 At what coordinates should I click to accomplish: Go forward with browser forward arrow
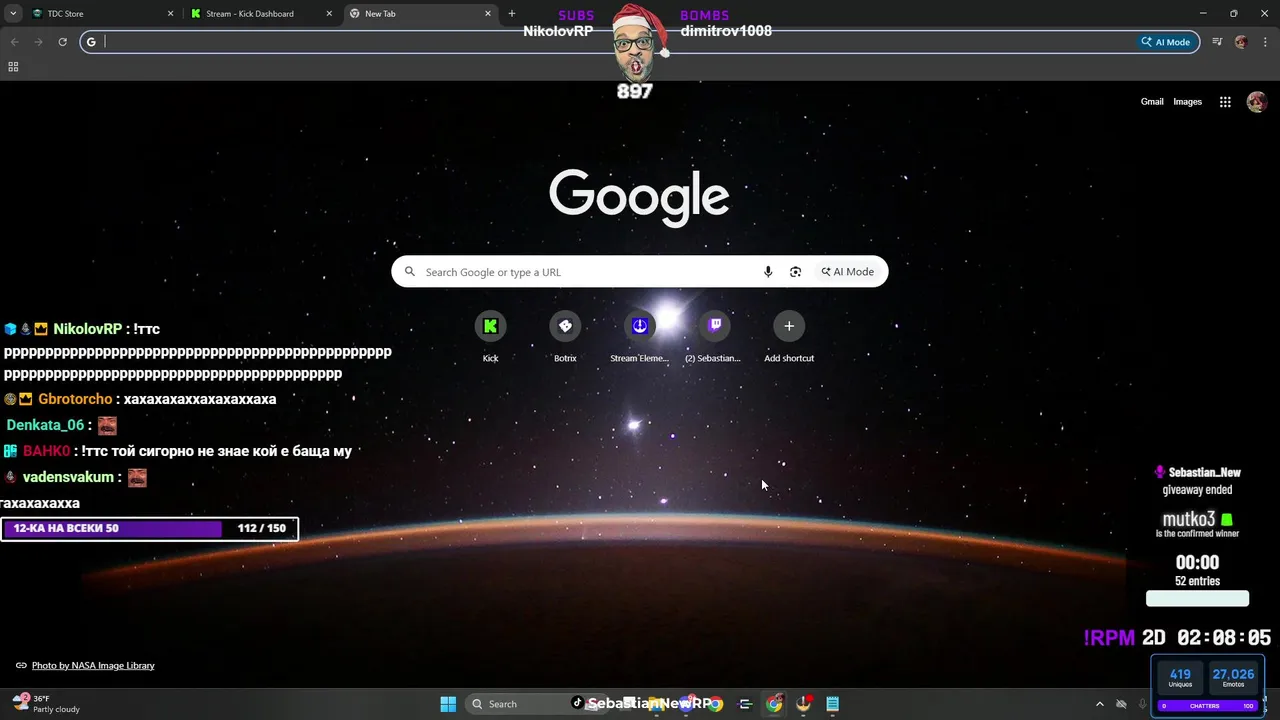pyautogui.click(x=38, y=42)
